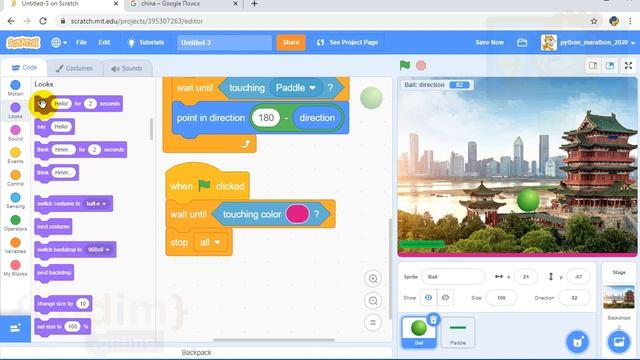Image resolution: width=640 pixels, height=360 pixels.
Task: Open Tutorials
Action: coord(146,42)
